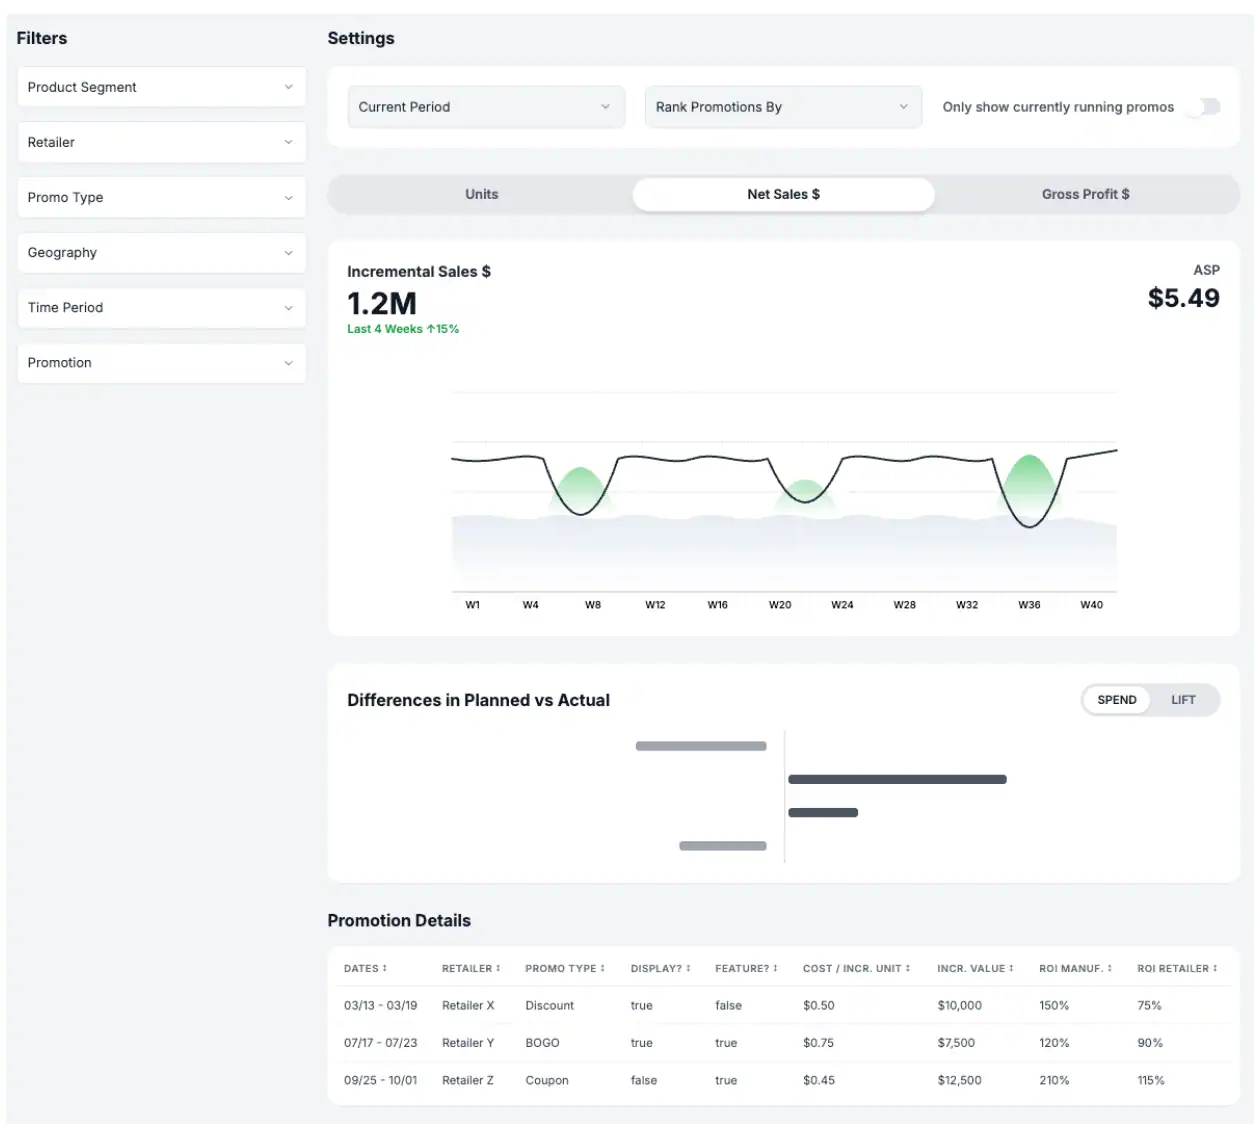Click the $0.75 cost cell
The width and height of the screenshot is (1256, 1124).
(x=818, y=1042)
